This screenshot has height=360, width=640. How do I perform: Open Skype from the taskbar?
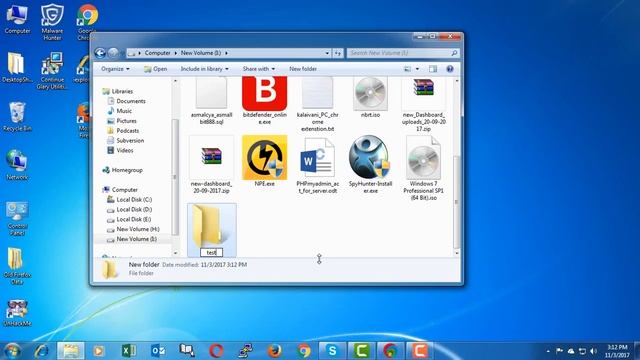pyautogui.click(x=333, y=351)
